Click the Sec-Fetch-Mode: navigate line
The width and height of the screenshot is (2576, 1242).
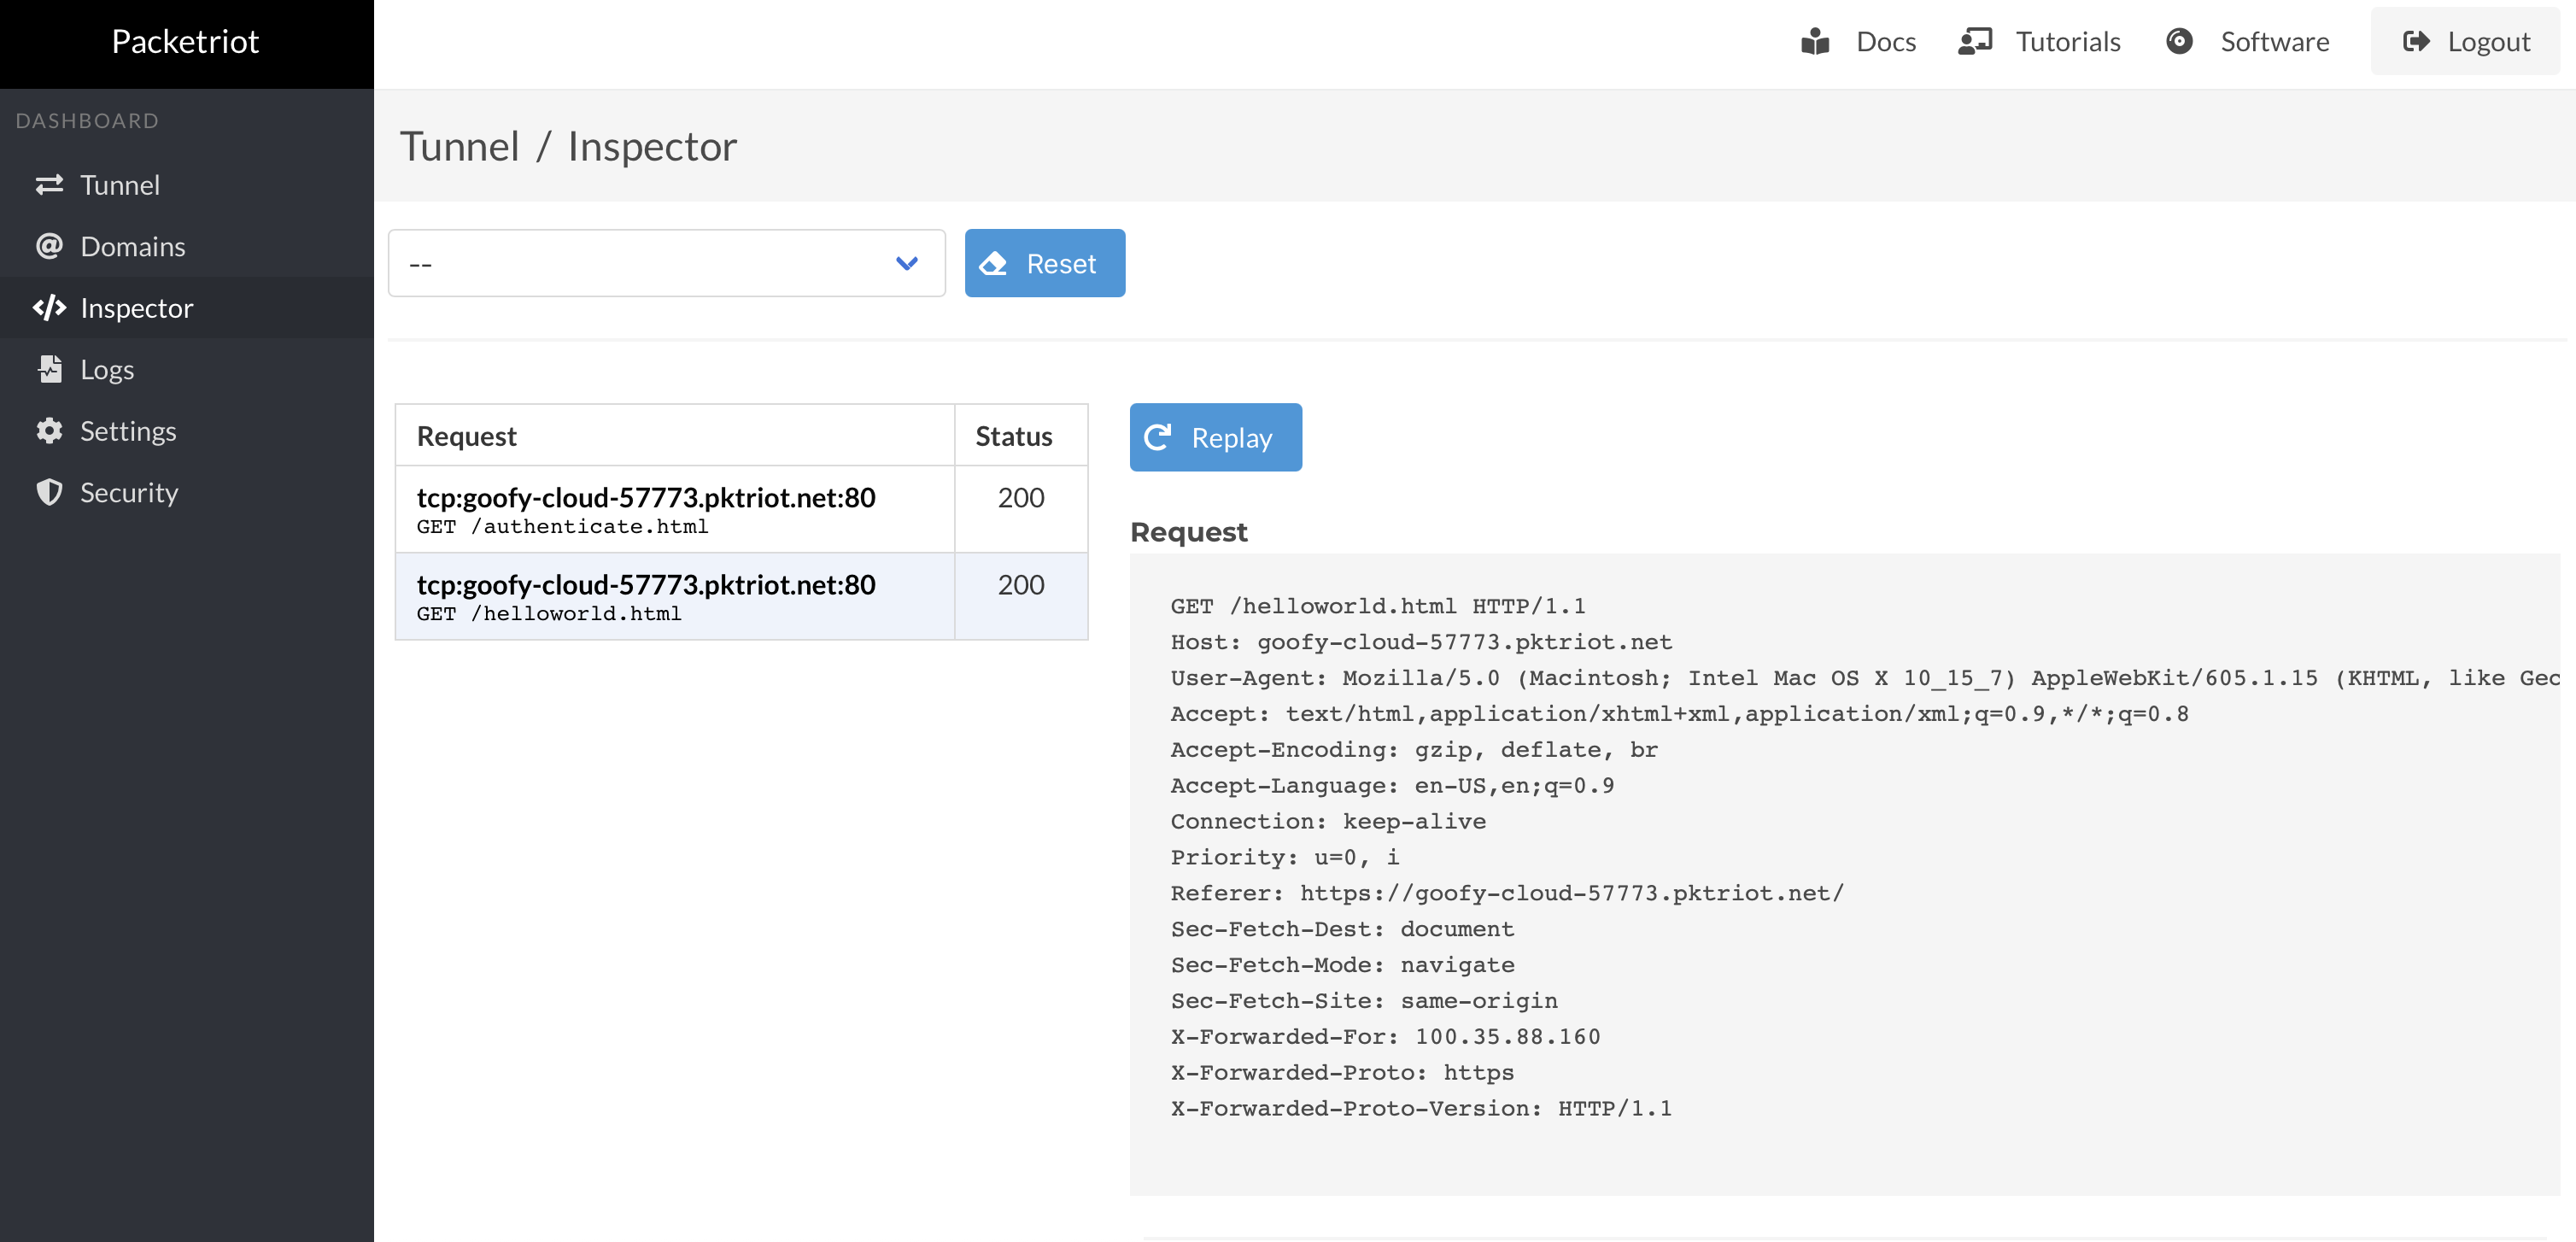1342,966
